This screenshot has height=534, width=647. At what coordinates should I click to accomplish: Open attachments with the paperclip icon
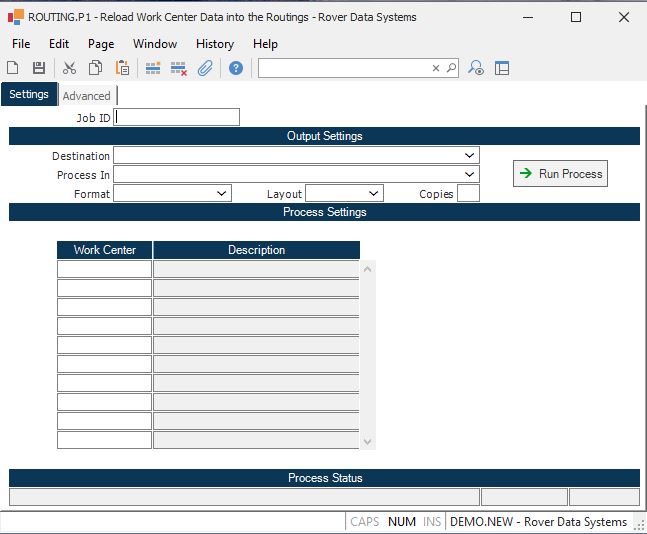(x=205, y=68)
